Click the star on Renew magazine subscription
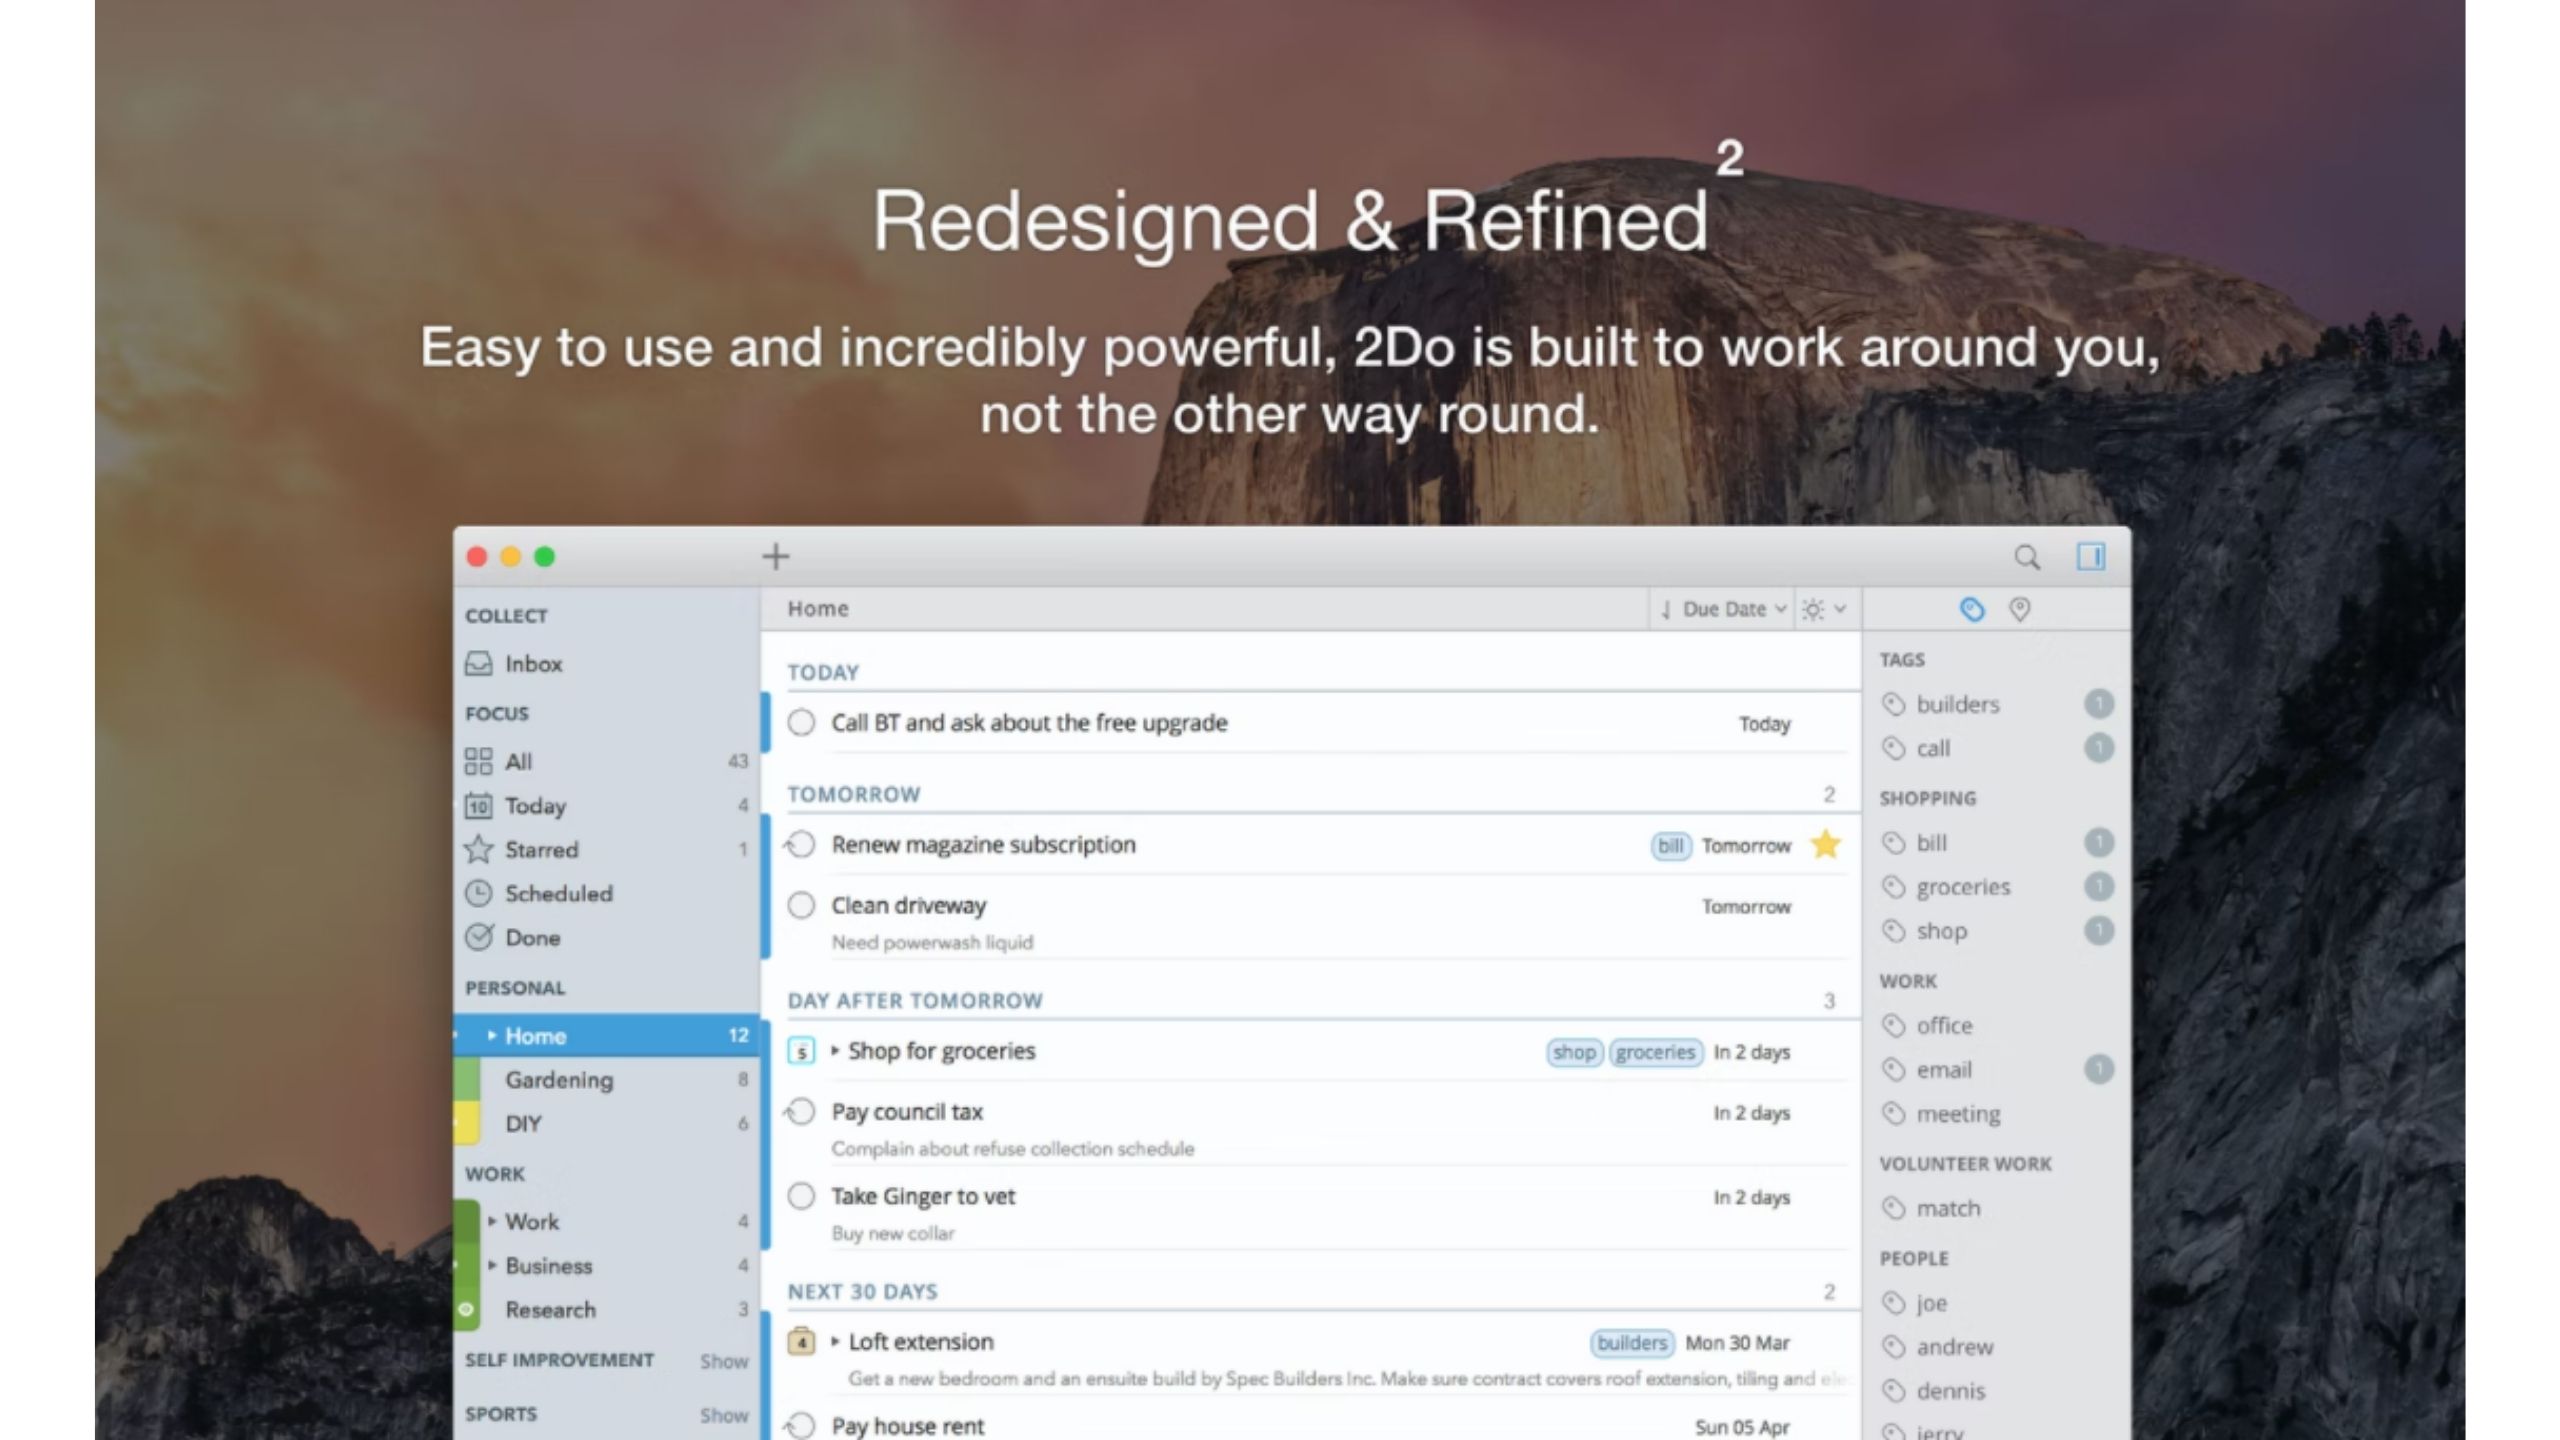 coord(1825,845)
